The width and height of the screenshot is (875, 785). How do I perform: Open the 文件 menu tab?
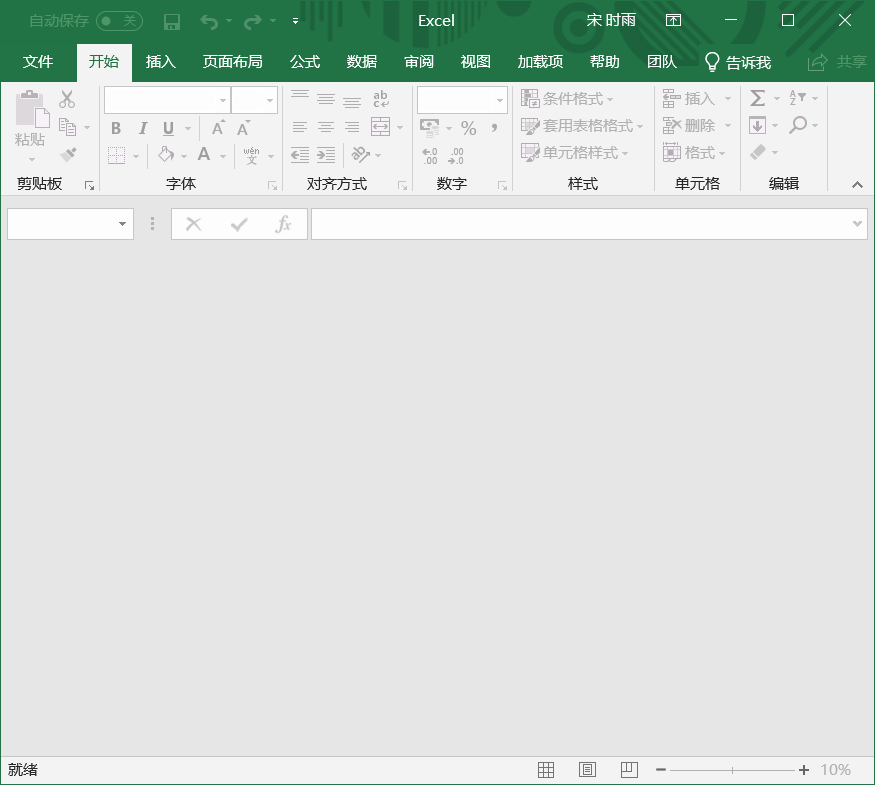point(38,62)
